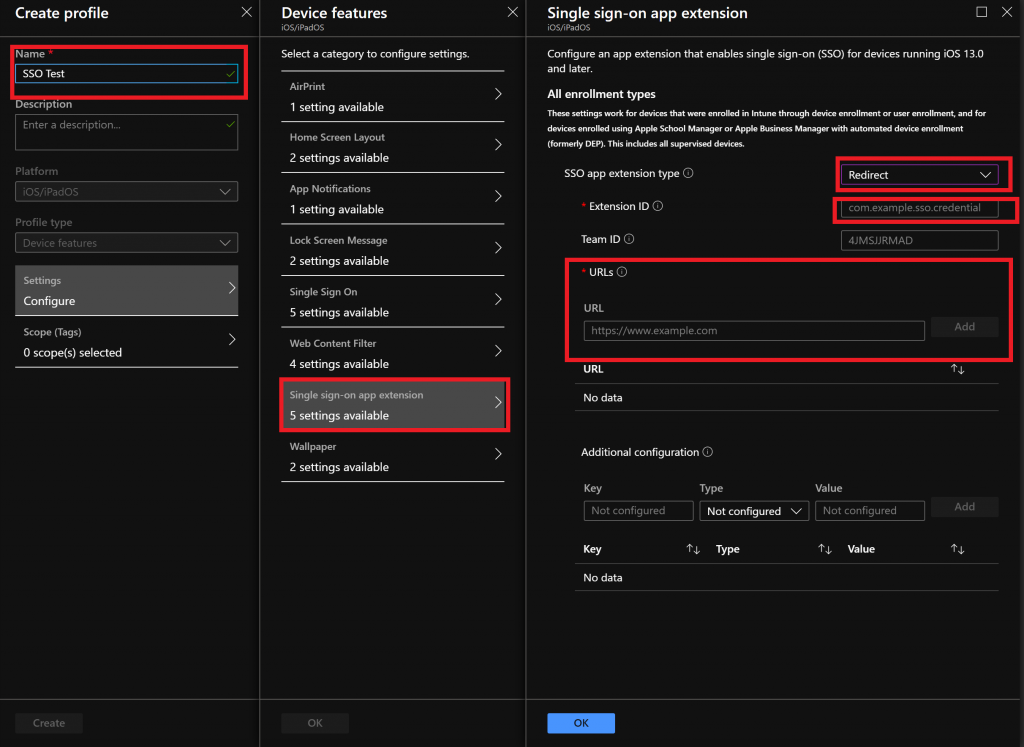1024x747 pixels.
Task: Open SSO app extension type Redirect dropdown
Action: [x=918, y=175]
